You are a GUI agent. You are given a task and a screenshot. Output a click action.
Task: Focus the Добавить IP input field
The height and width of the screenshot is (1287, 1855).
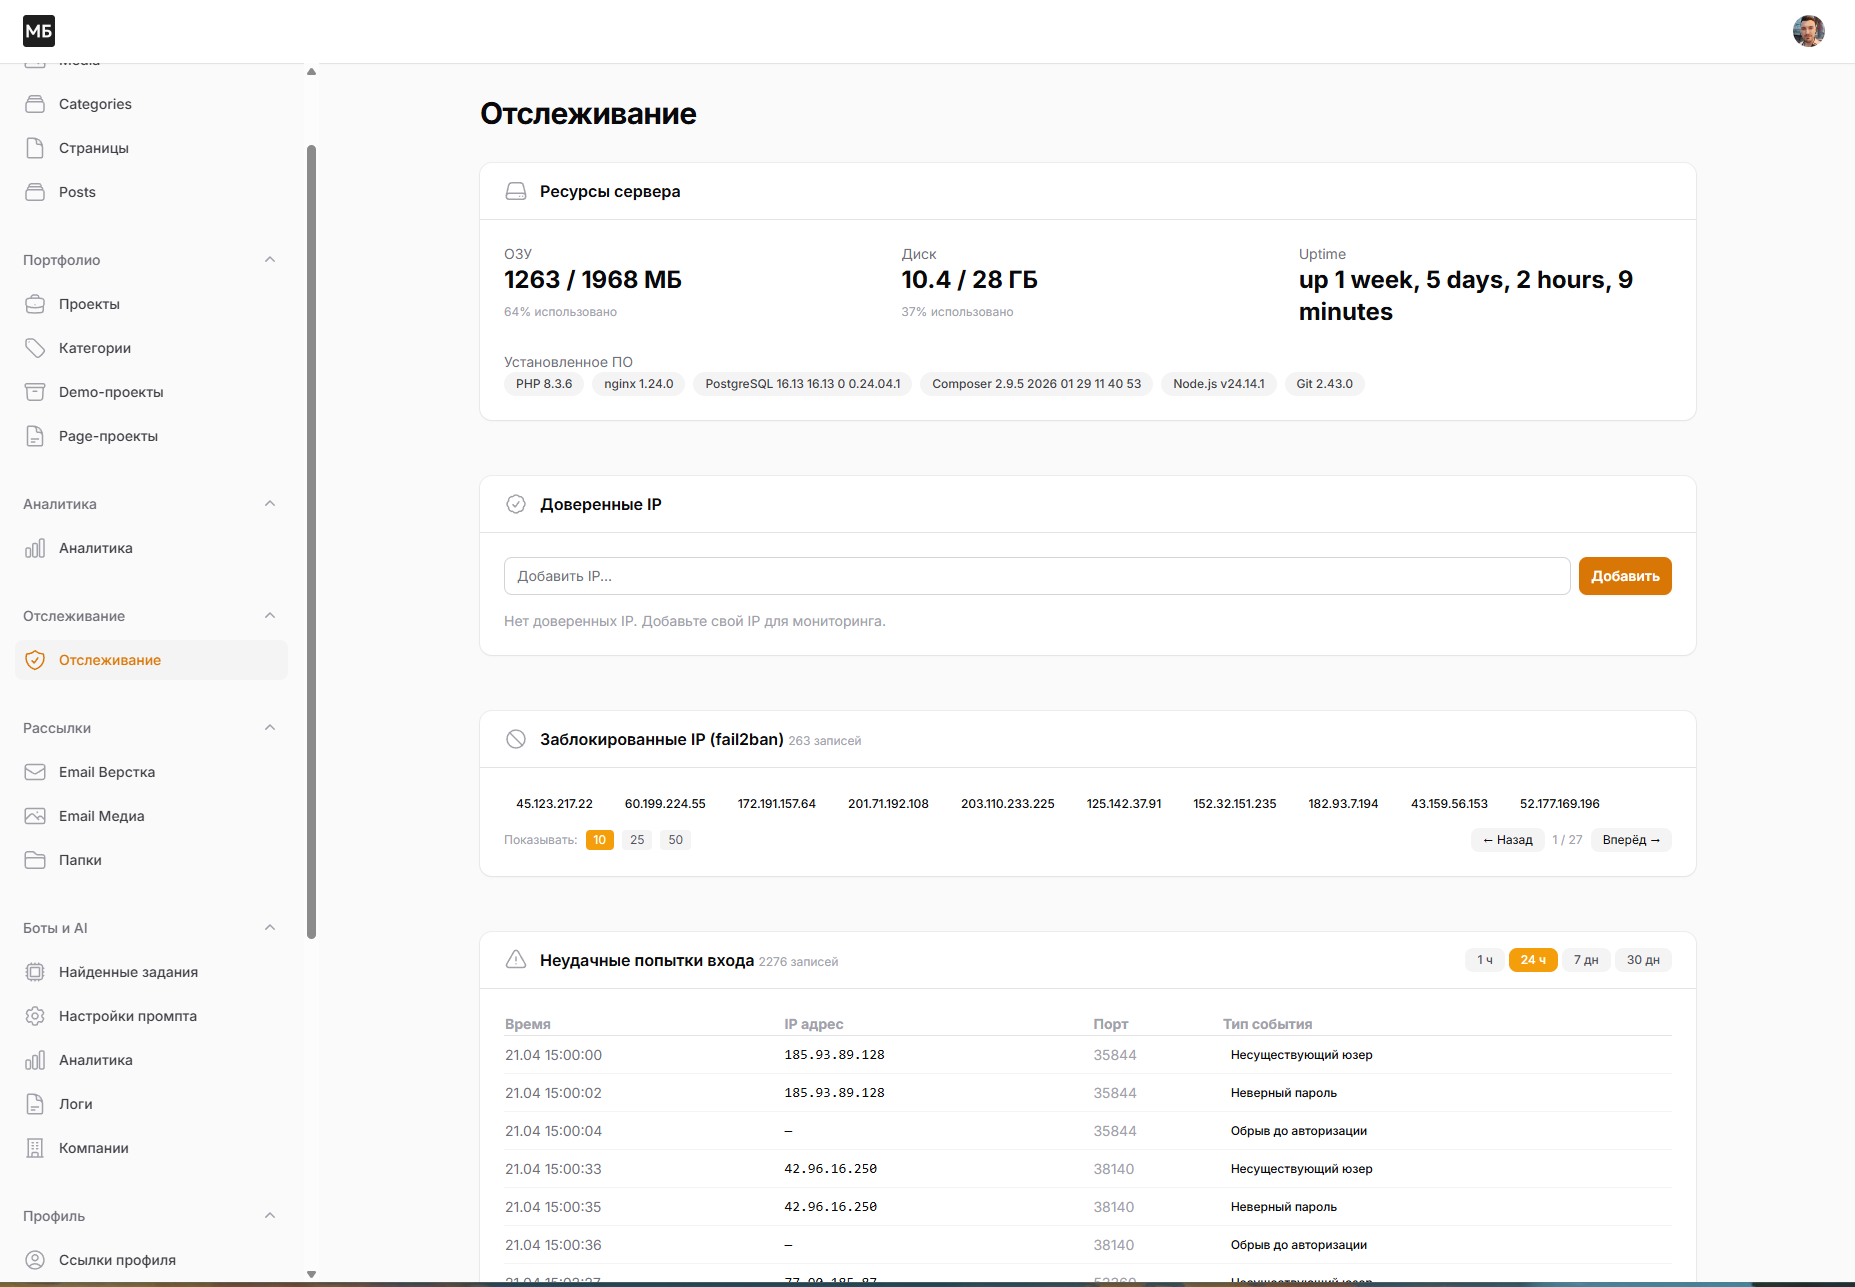pyautogui.click(x=1037, y=576)
